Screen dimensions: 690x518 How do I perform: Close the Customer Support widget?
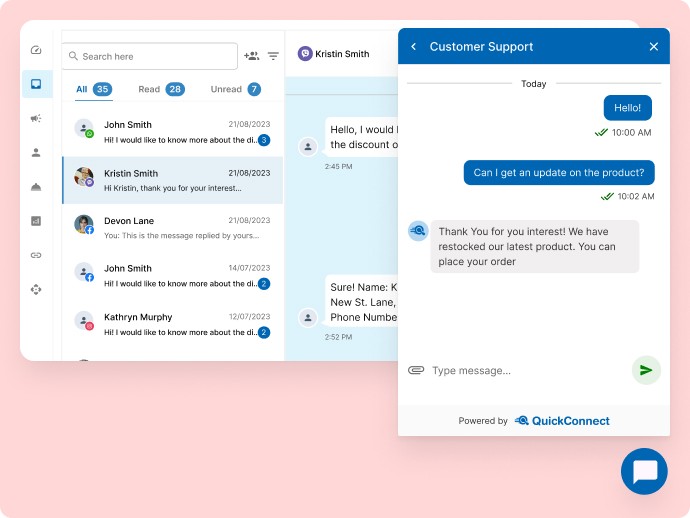click(654, 46)
